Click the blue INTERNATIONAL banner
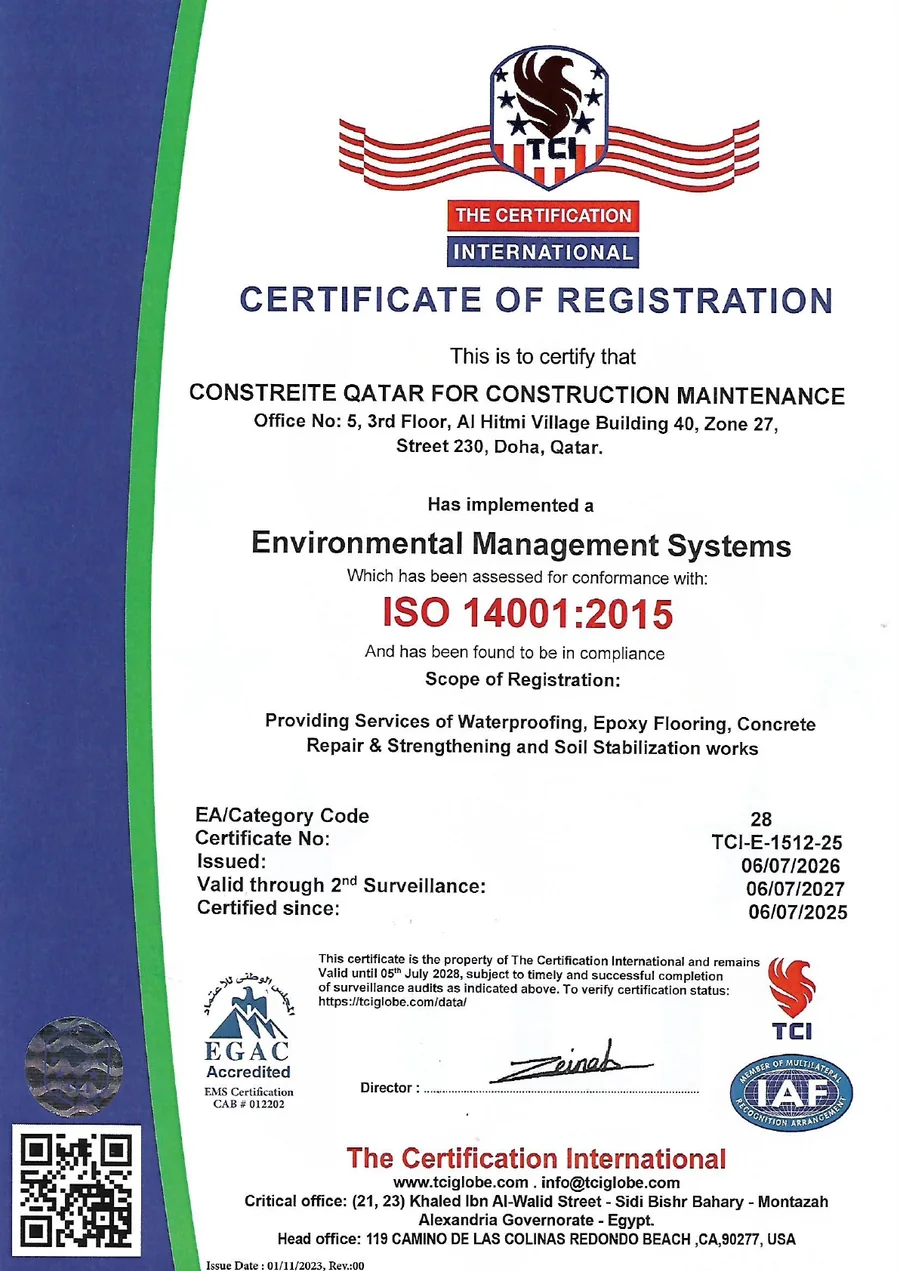The width and height of the screenshot is (900, 1271). (x=543, y=251)
